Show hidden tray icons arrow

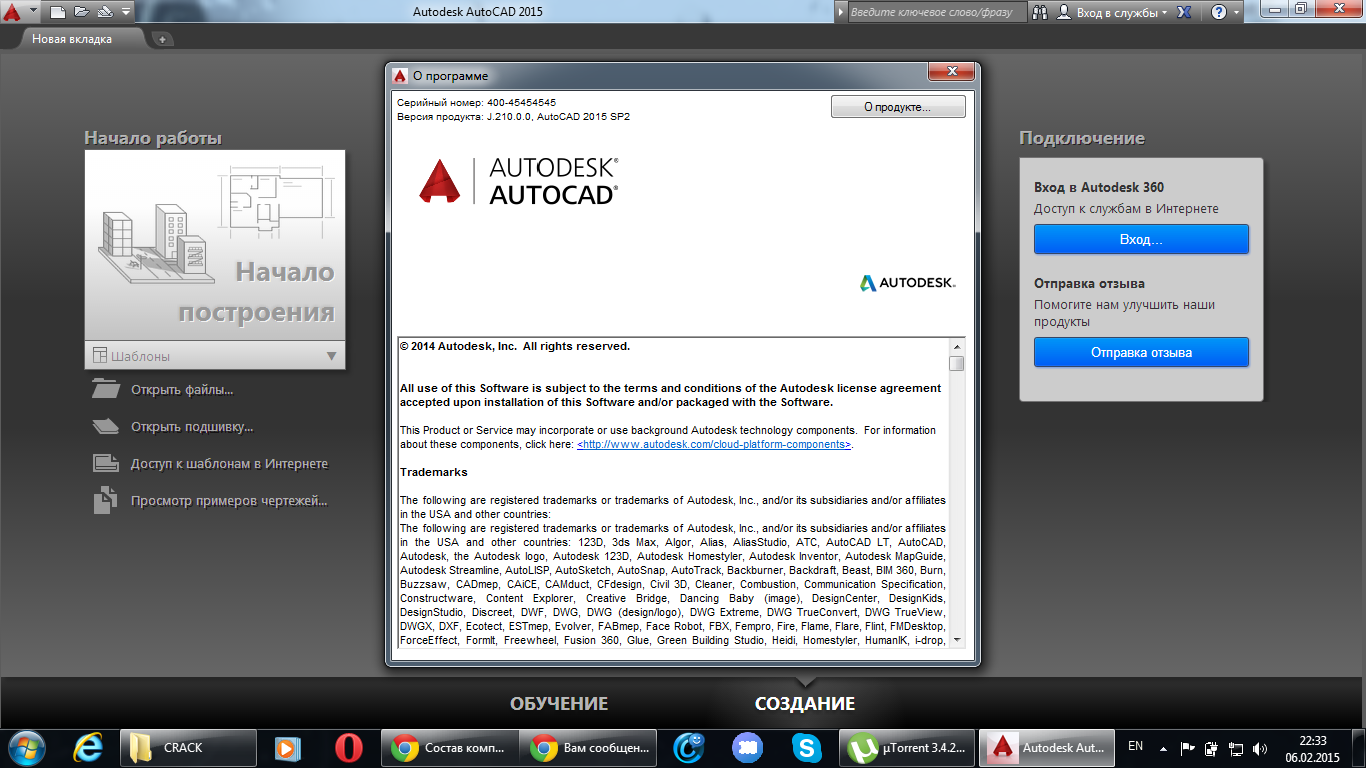coord(1162,747)
